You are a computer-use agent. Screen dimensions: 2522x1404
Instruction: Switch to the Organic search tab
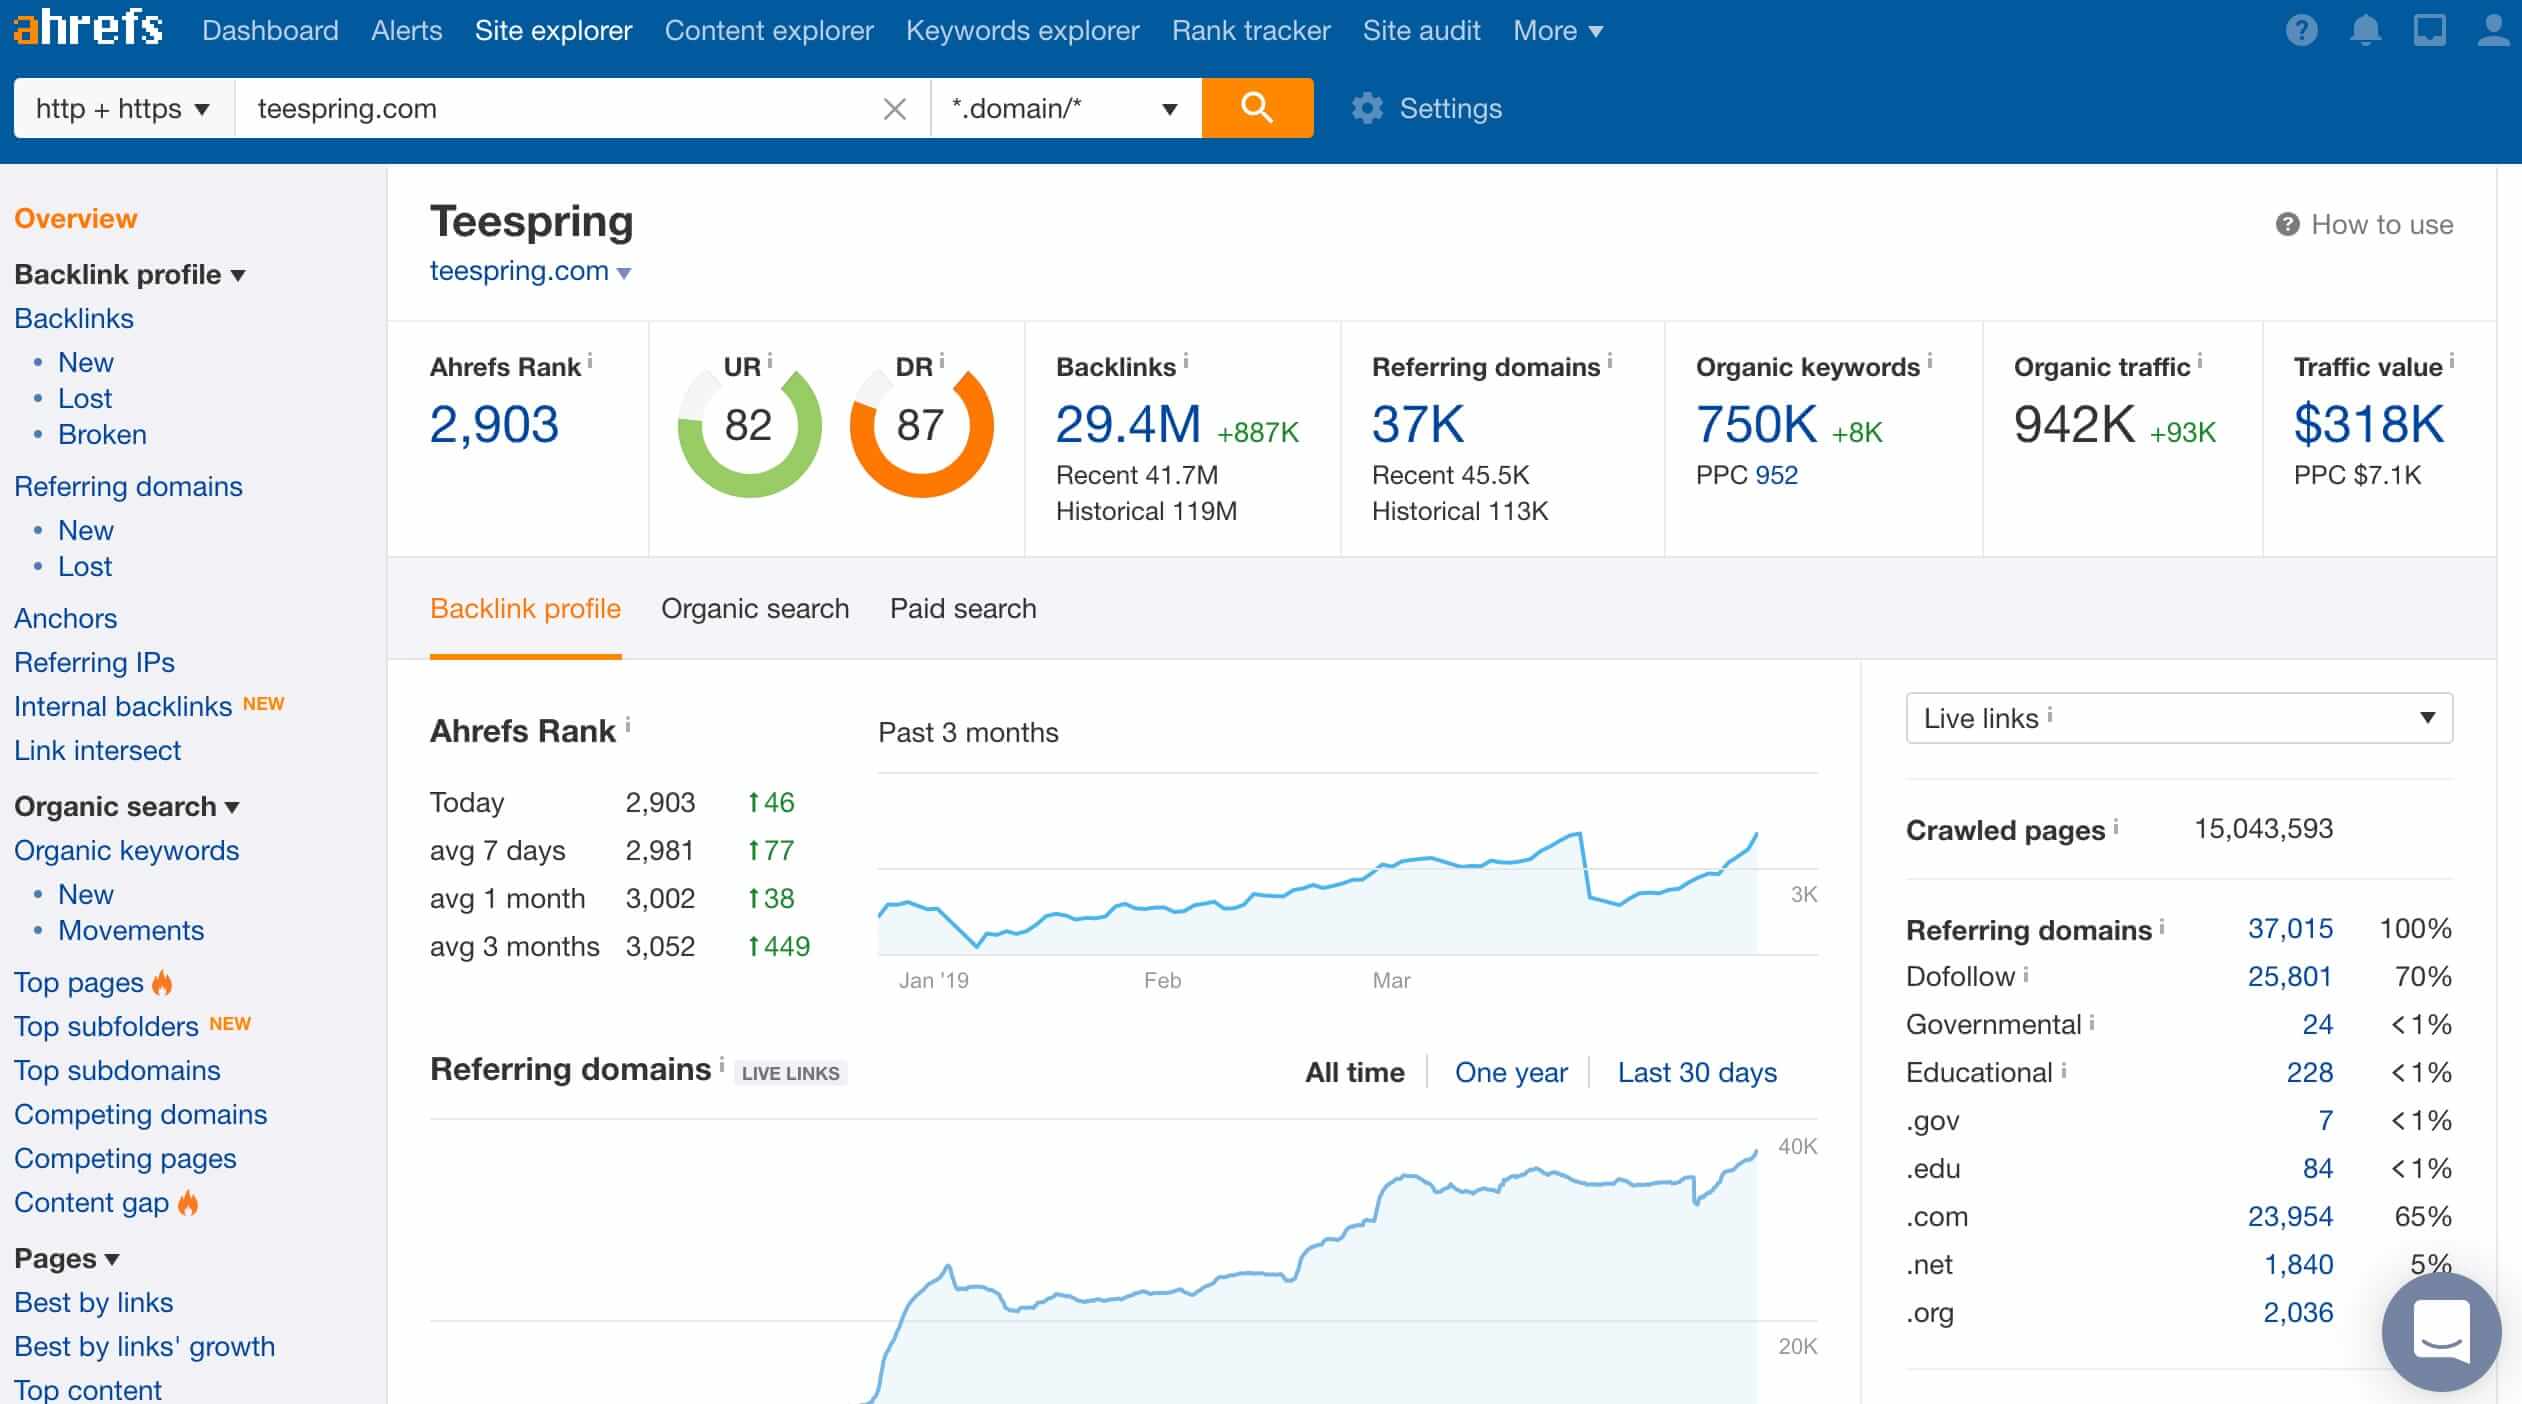[755, 607]
